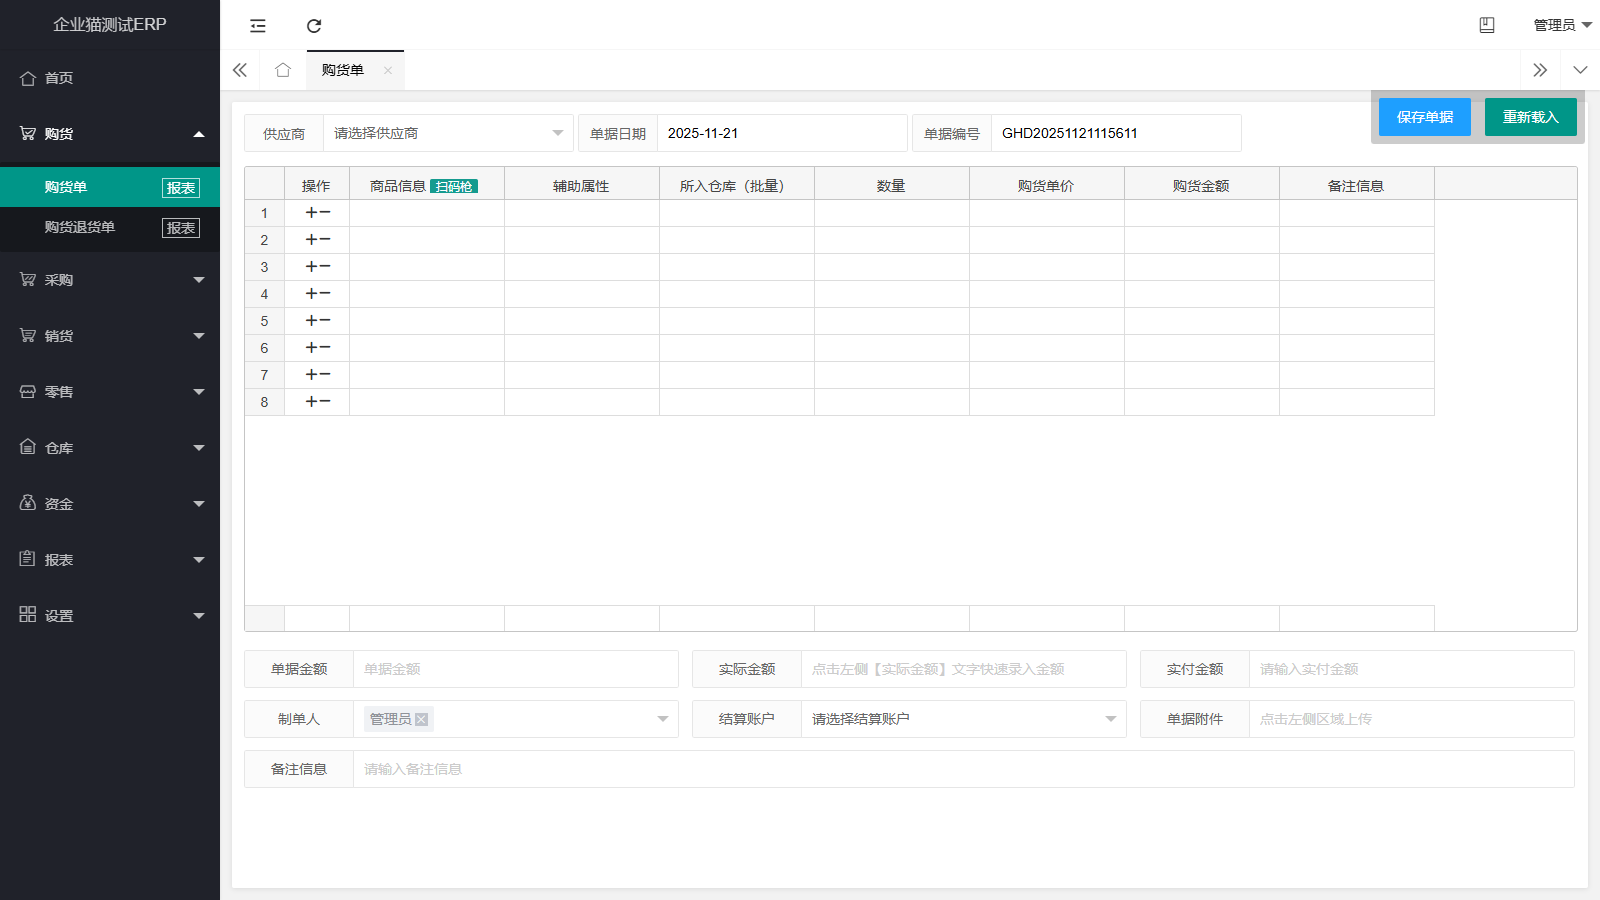Viewport: 1600px width, 900px height.
Task: Expand the 仓库 sidebar menu
Action: [110, 448]
